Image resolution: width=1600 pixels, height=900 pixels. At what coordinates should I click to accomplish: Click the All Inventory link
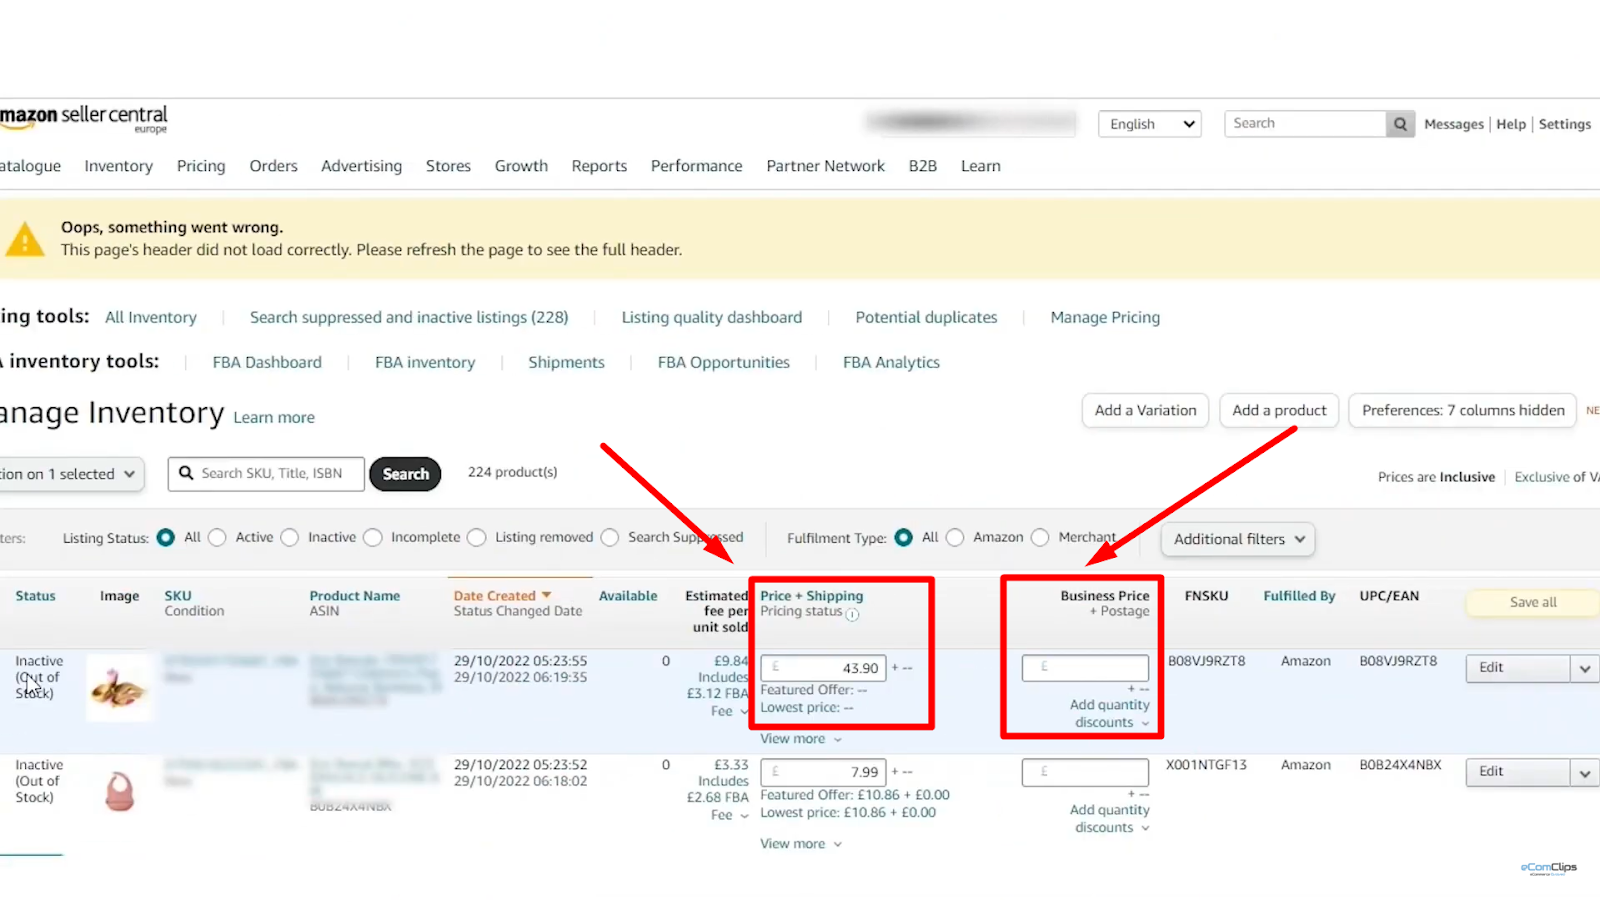(151, 317)
